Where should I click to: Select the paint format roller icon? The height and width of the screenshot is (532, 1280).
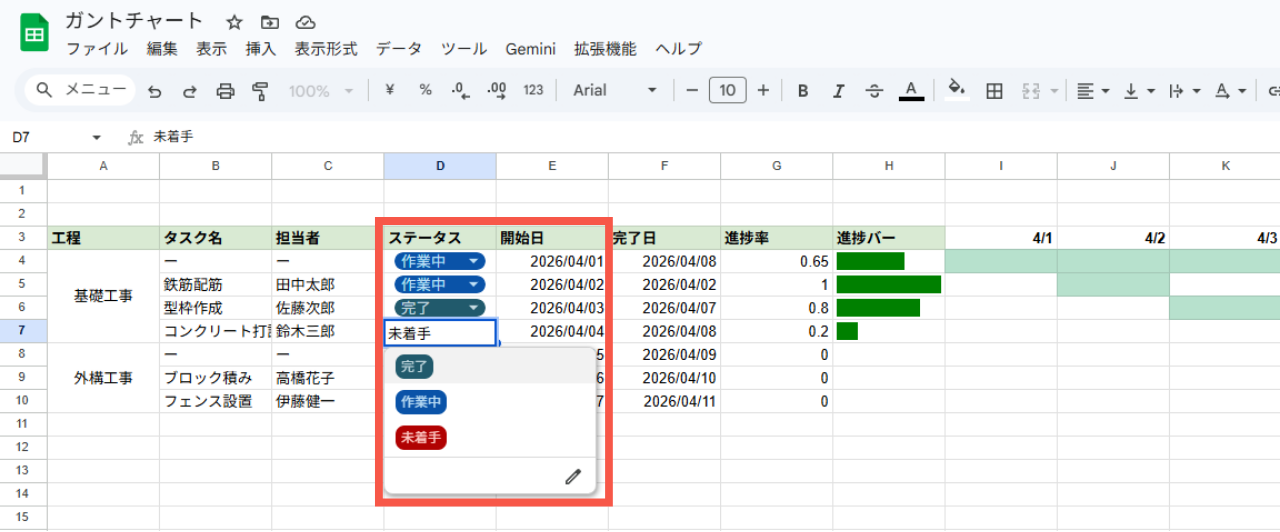coord(261,91)
